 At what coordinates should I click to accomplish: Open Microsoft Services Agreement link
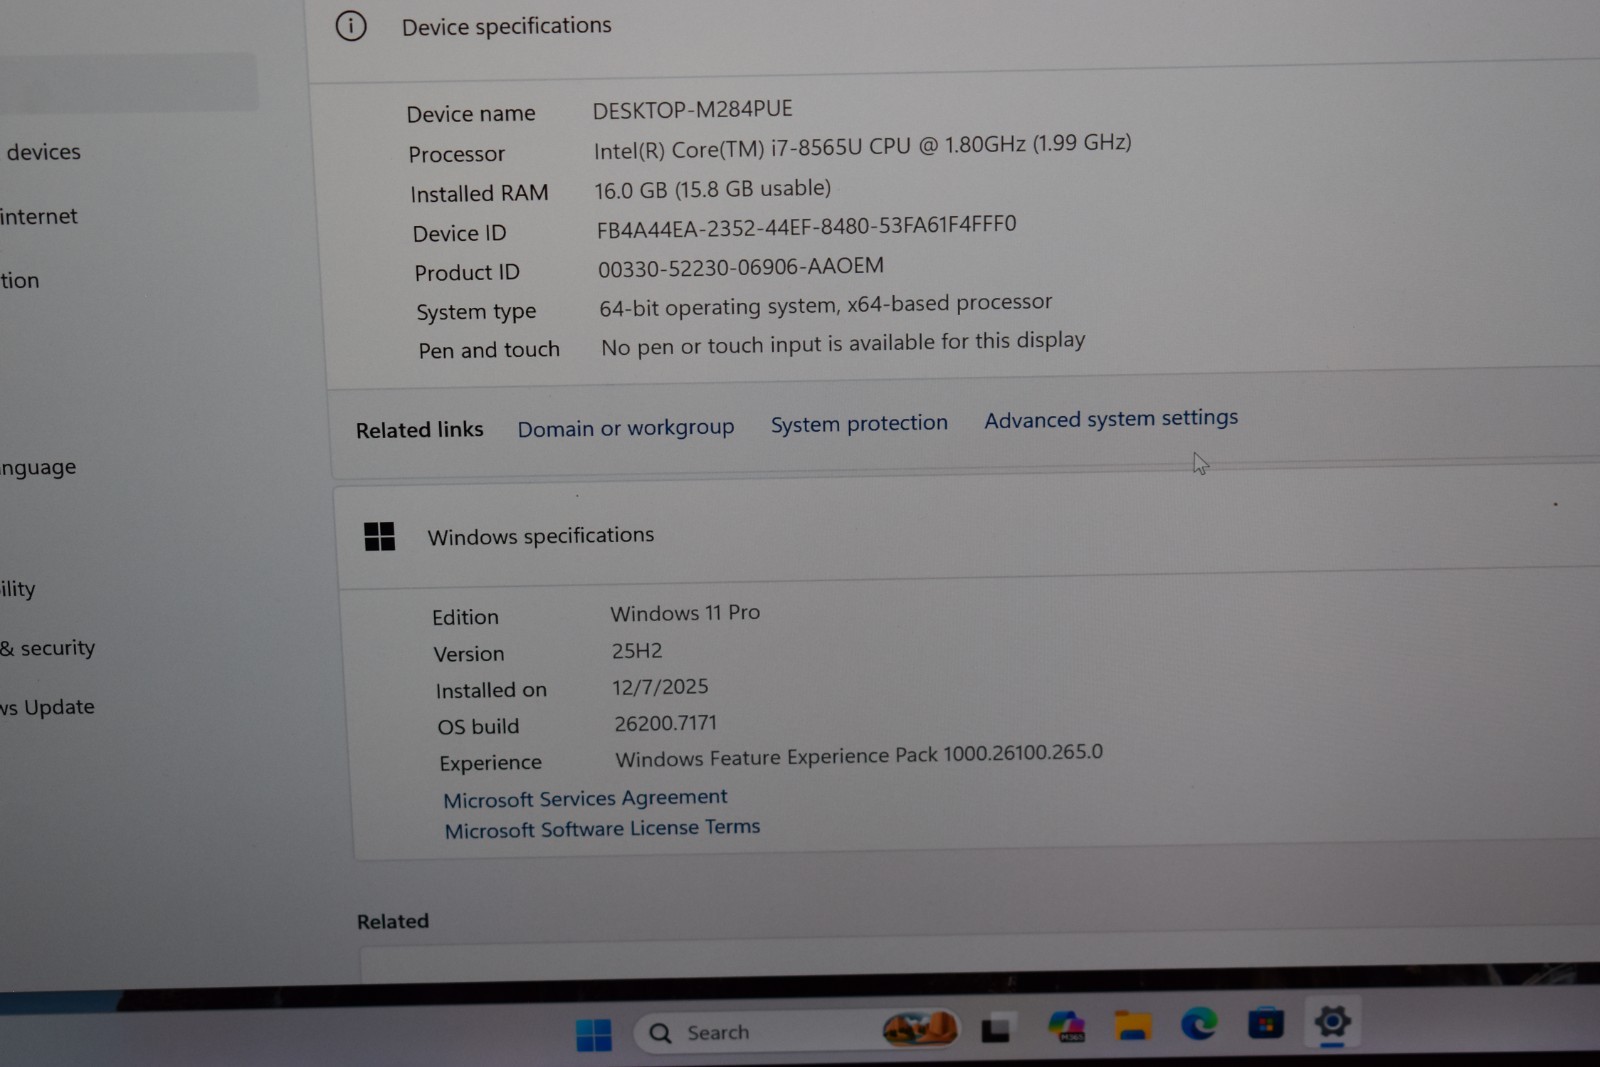point(585,798)
